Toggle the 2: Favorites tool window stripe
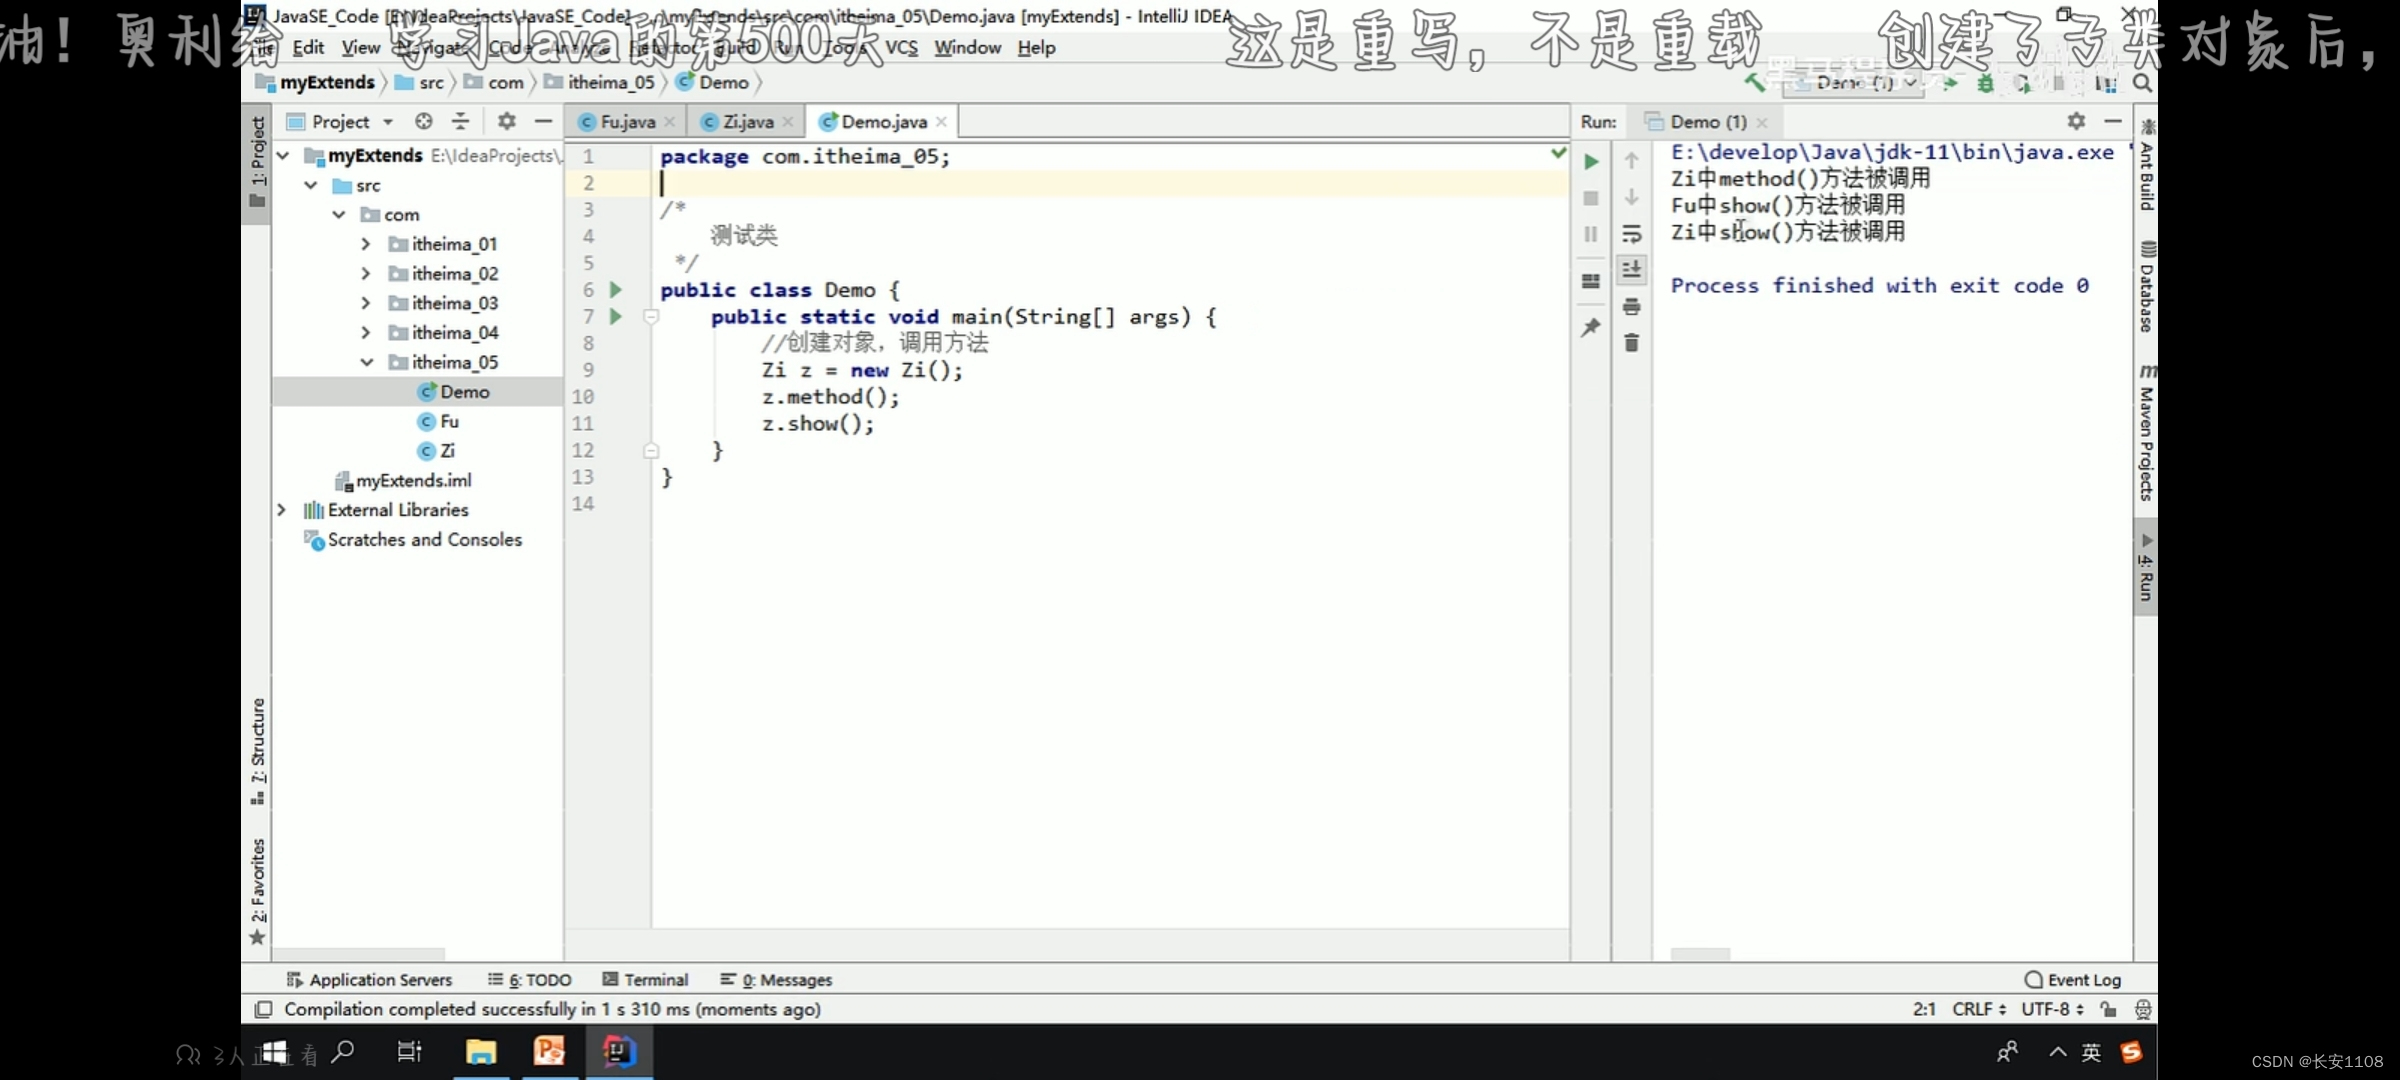This screenshot has height=1080, width=2400. [257, 891]
